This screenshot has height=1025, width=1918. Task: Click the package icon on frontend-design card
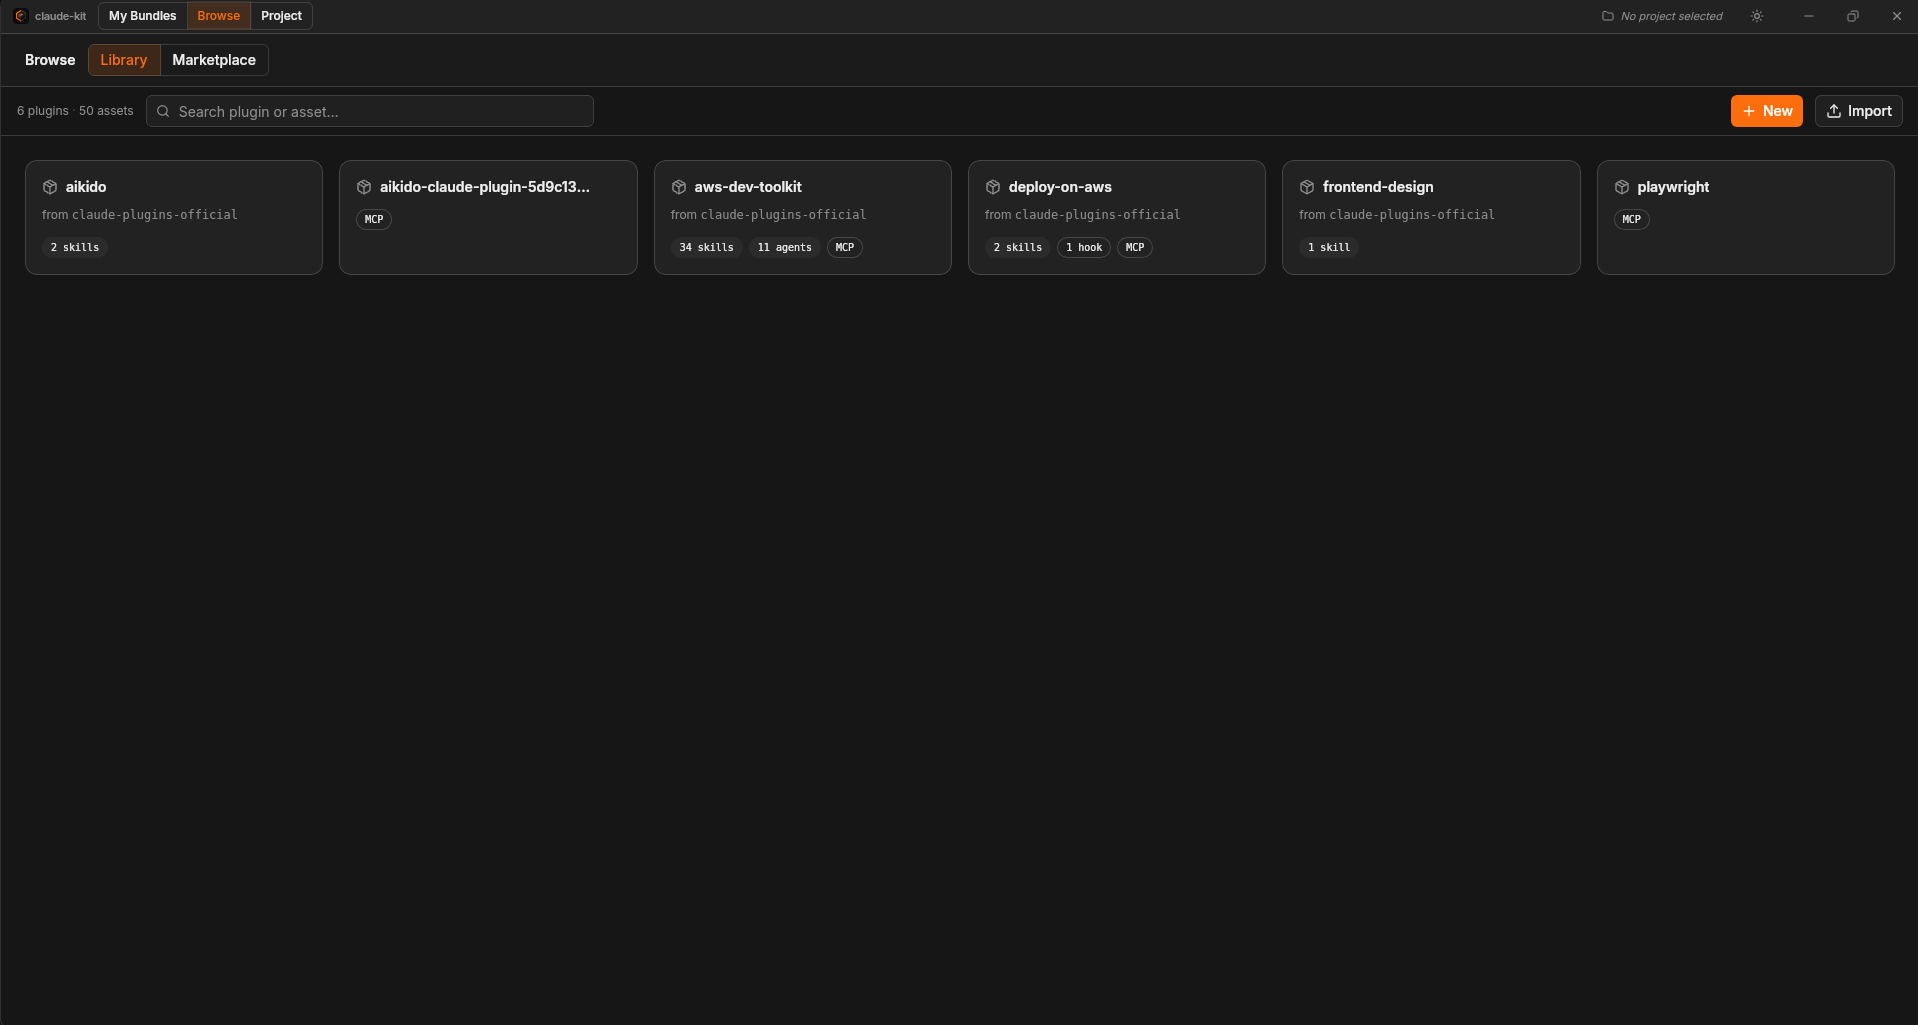click(1307, 187)
